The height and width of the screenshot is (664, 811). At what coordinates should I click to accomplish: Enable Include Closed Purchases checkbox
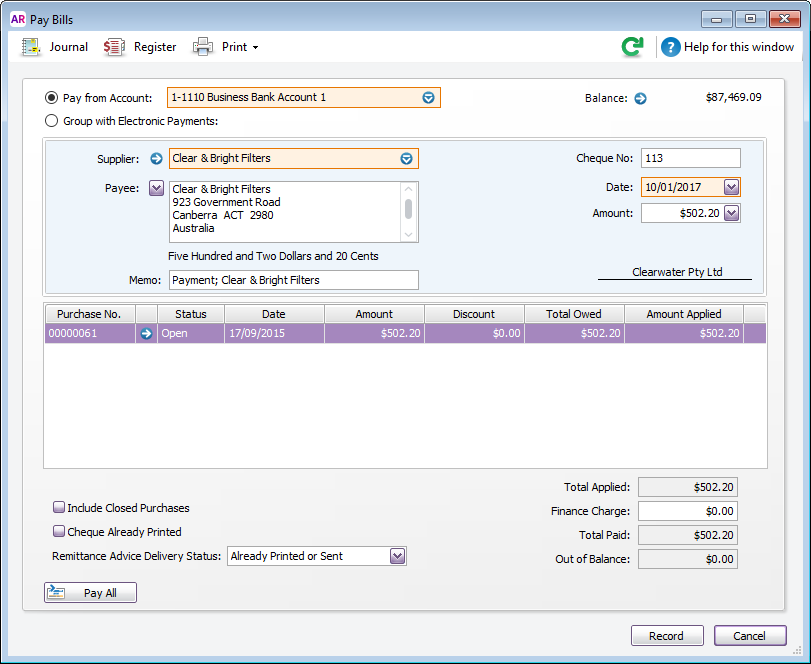click(x=59, y=508)
